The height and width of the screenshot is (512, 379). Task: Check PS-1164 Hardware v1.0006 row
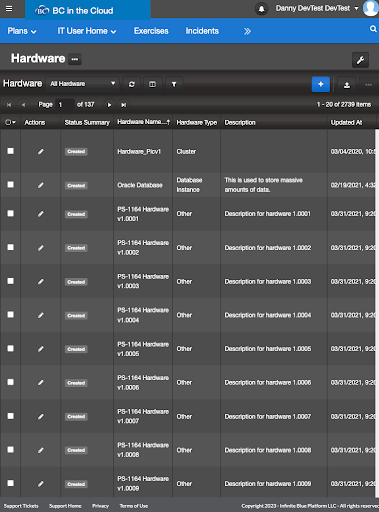(11, 382)
